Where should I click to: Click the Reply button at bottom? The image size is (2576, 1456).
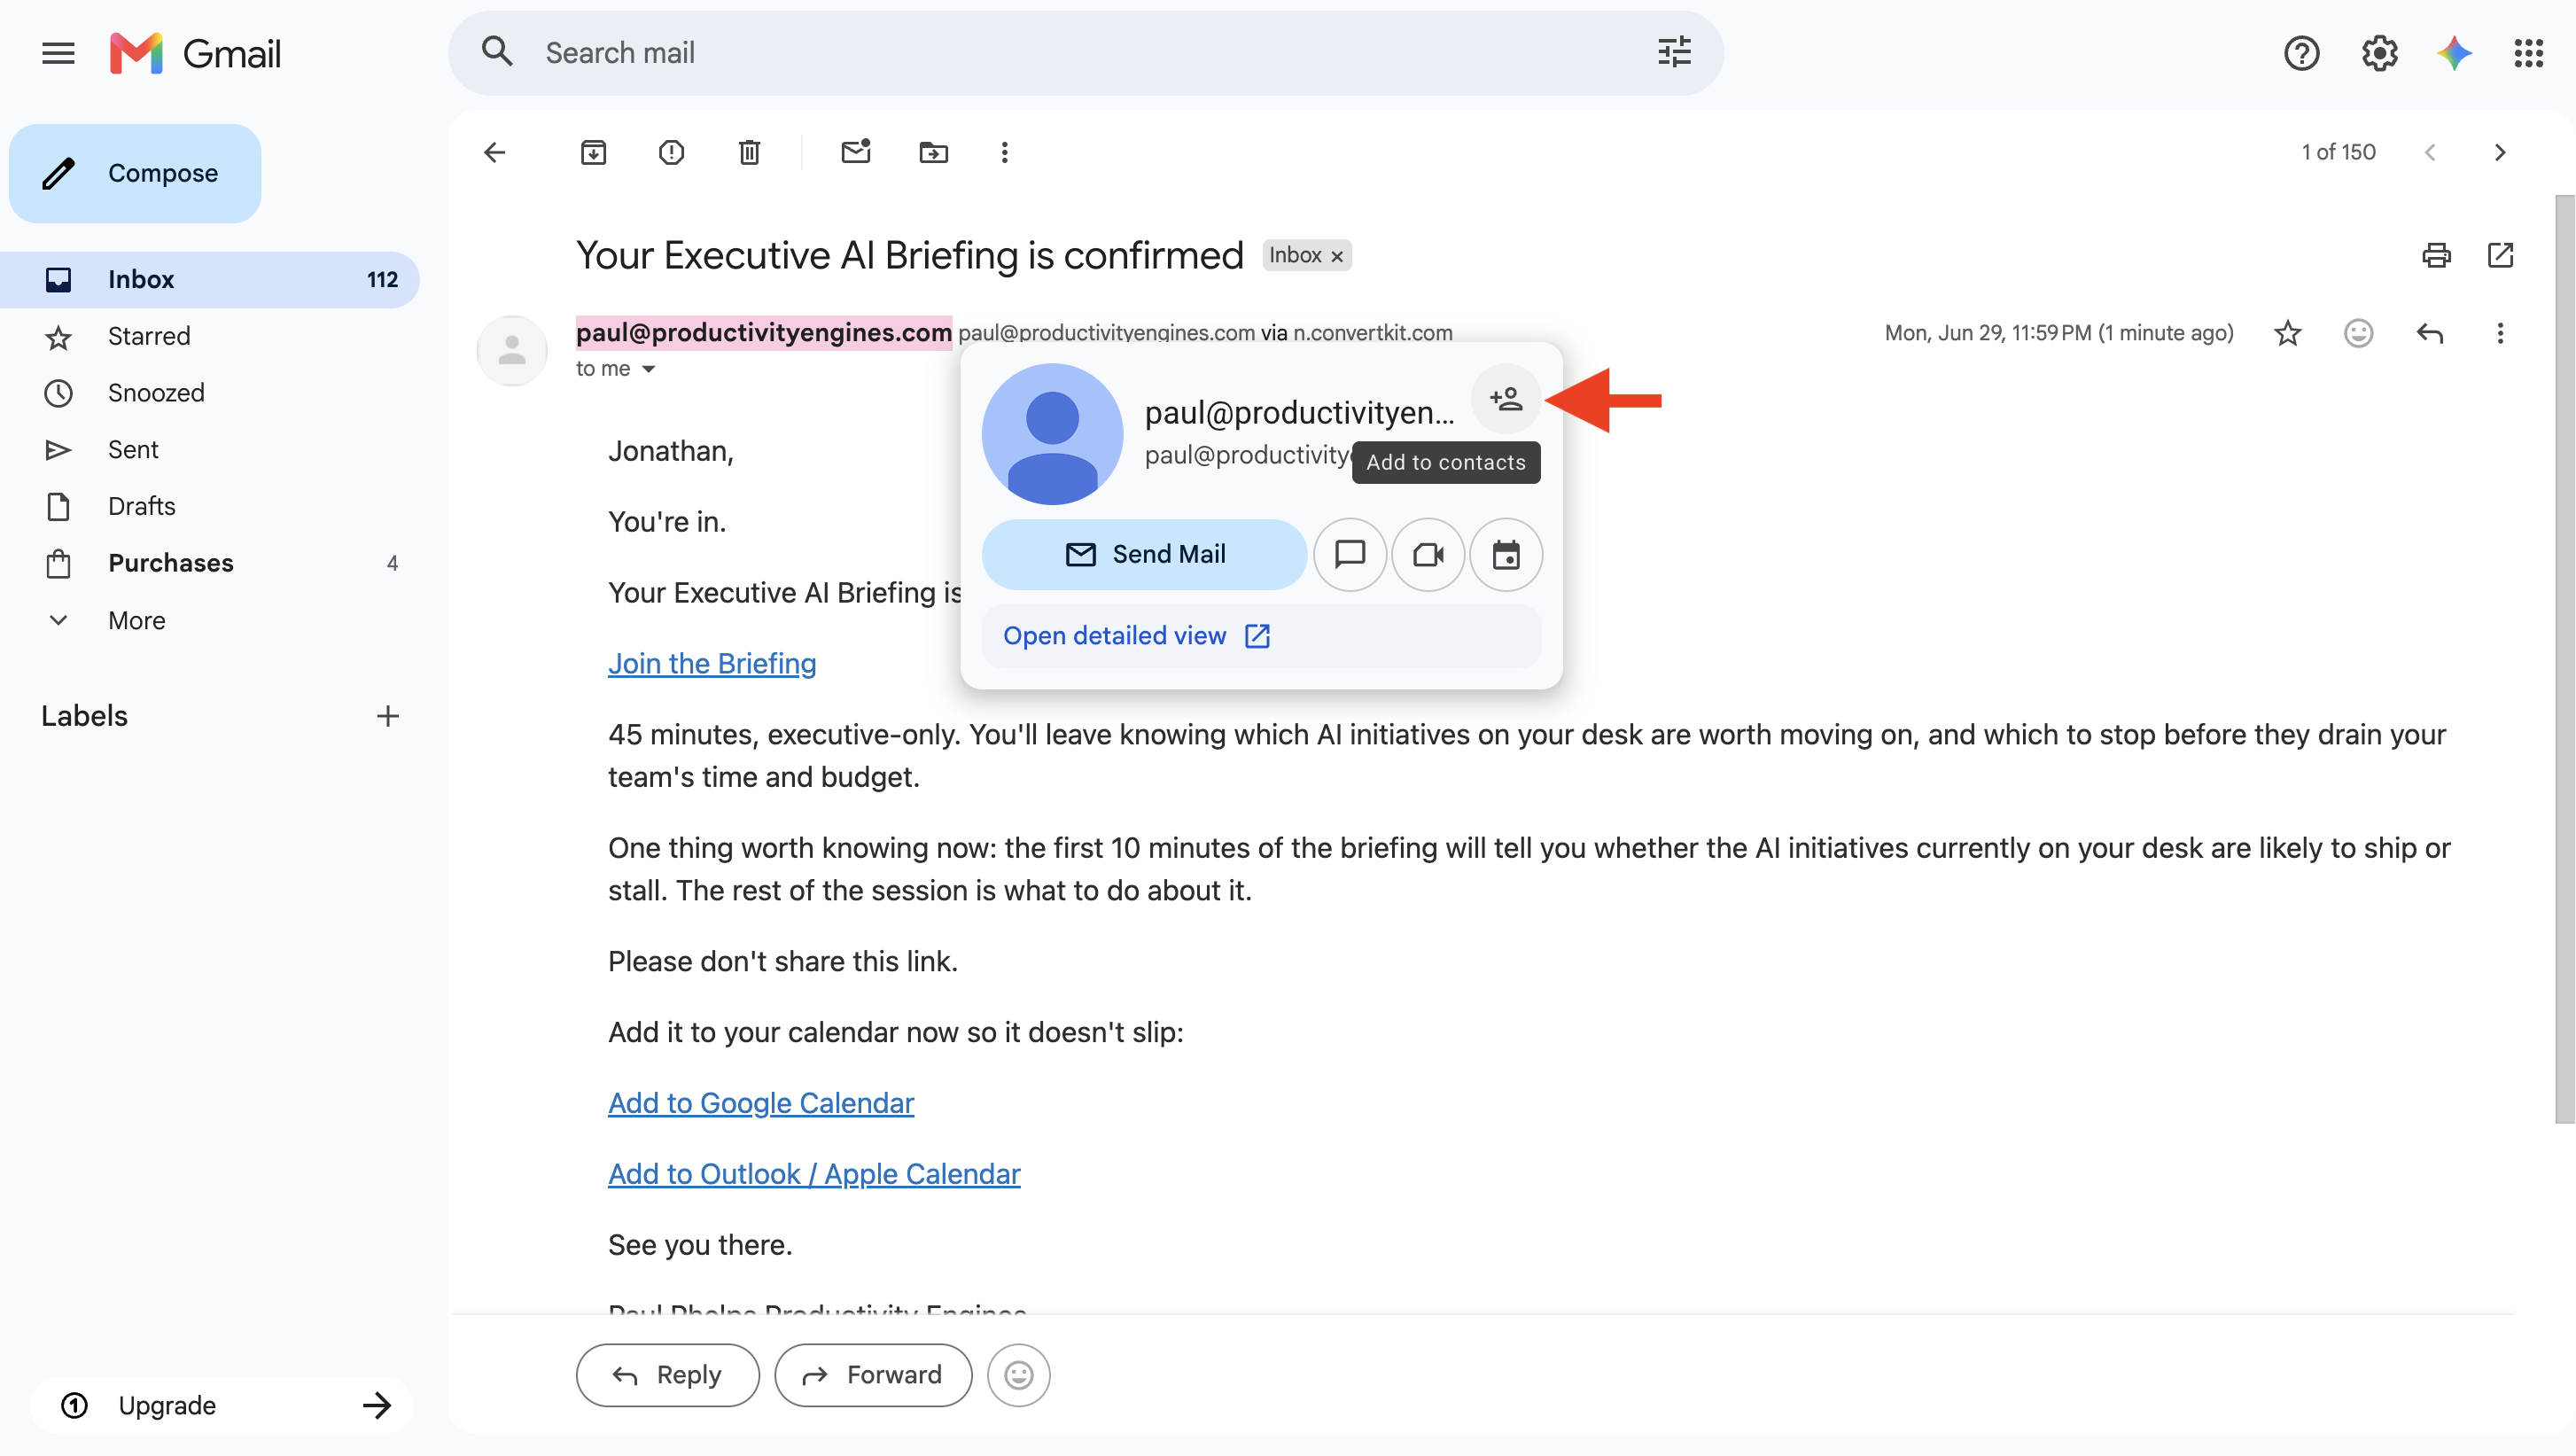667,1375
